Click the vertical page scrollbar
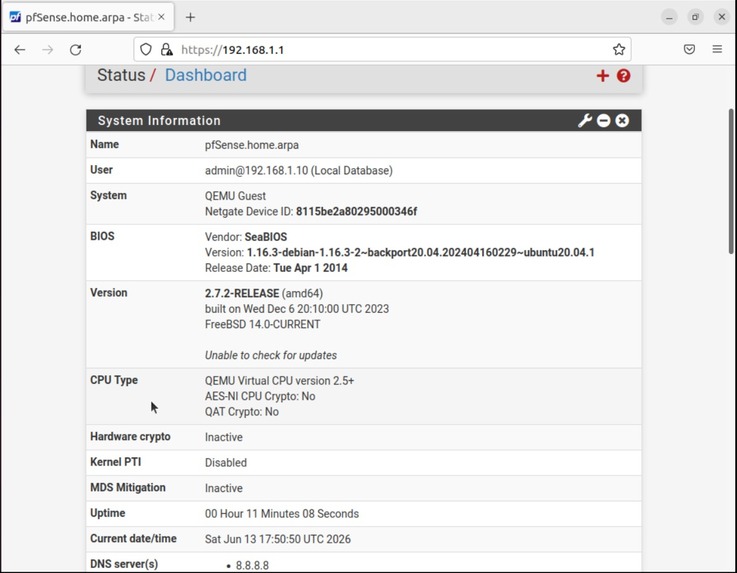Screen dimensions: 737x573 731,181
